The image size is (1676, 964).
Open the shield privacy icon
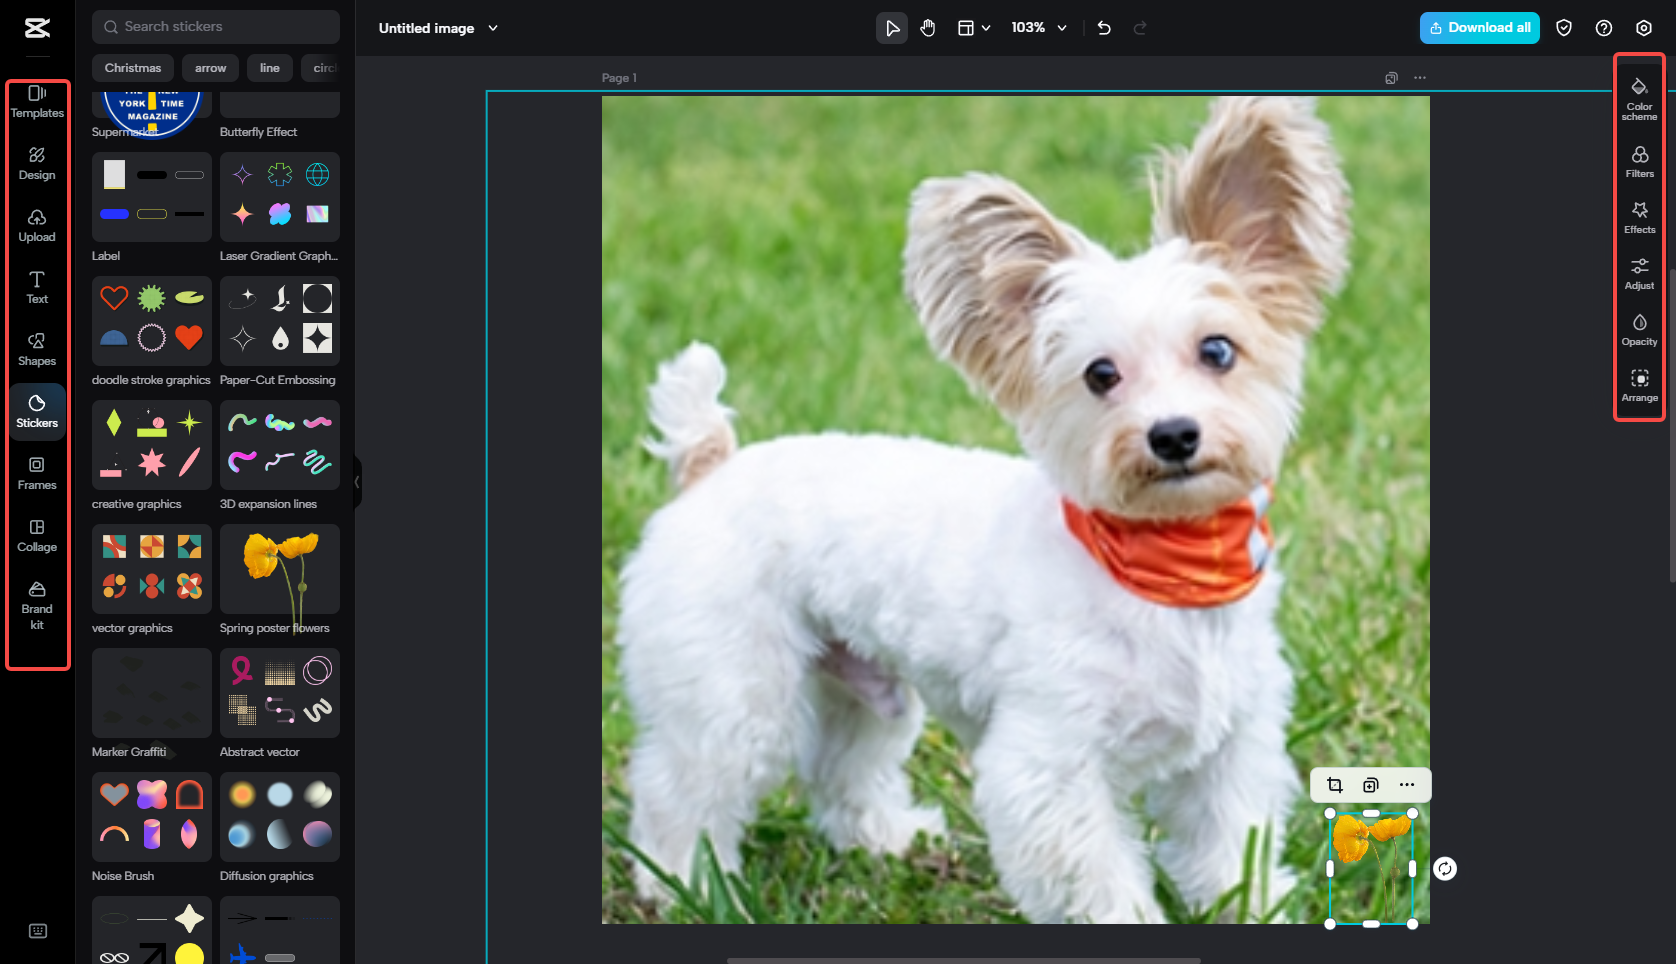click(1564, 28)
